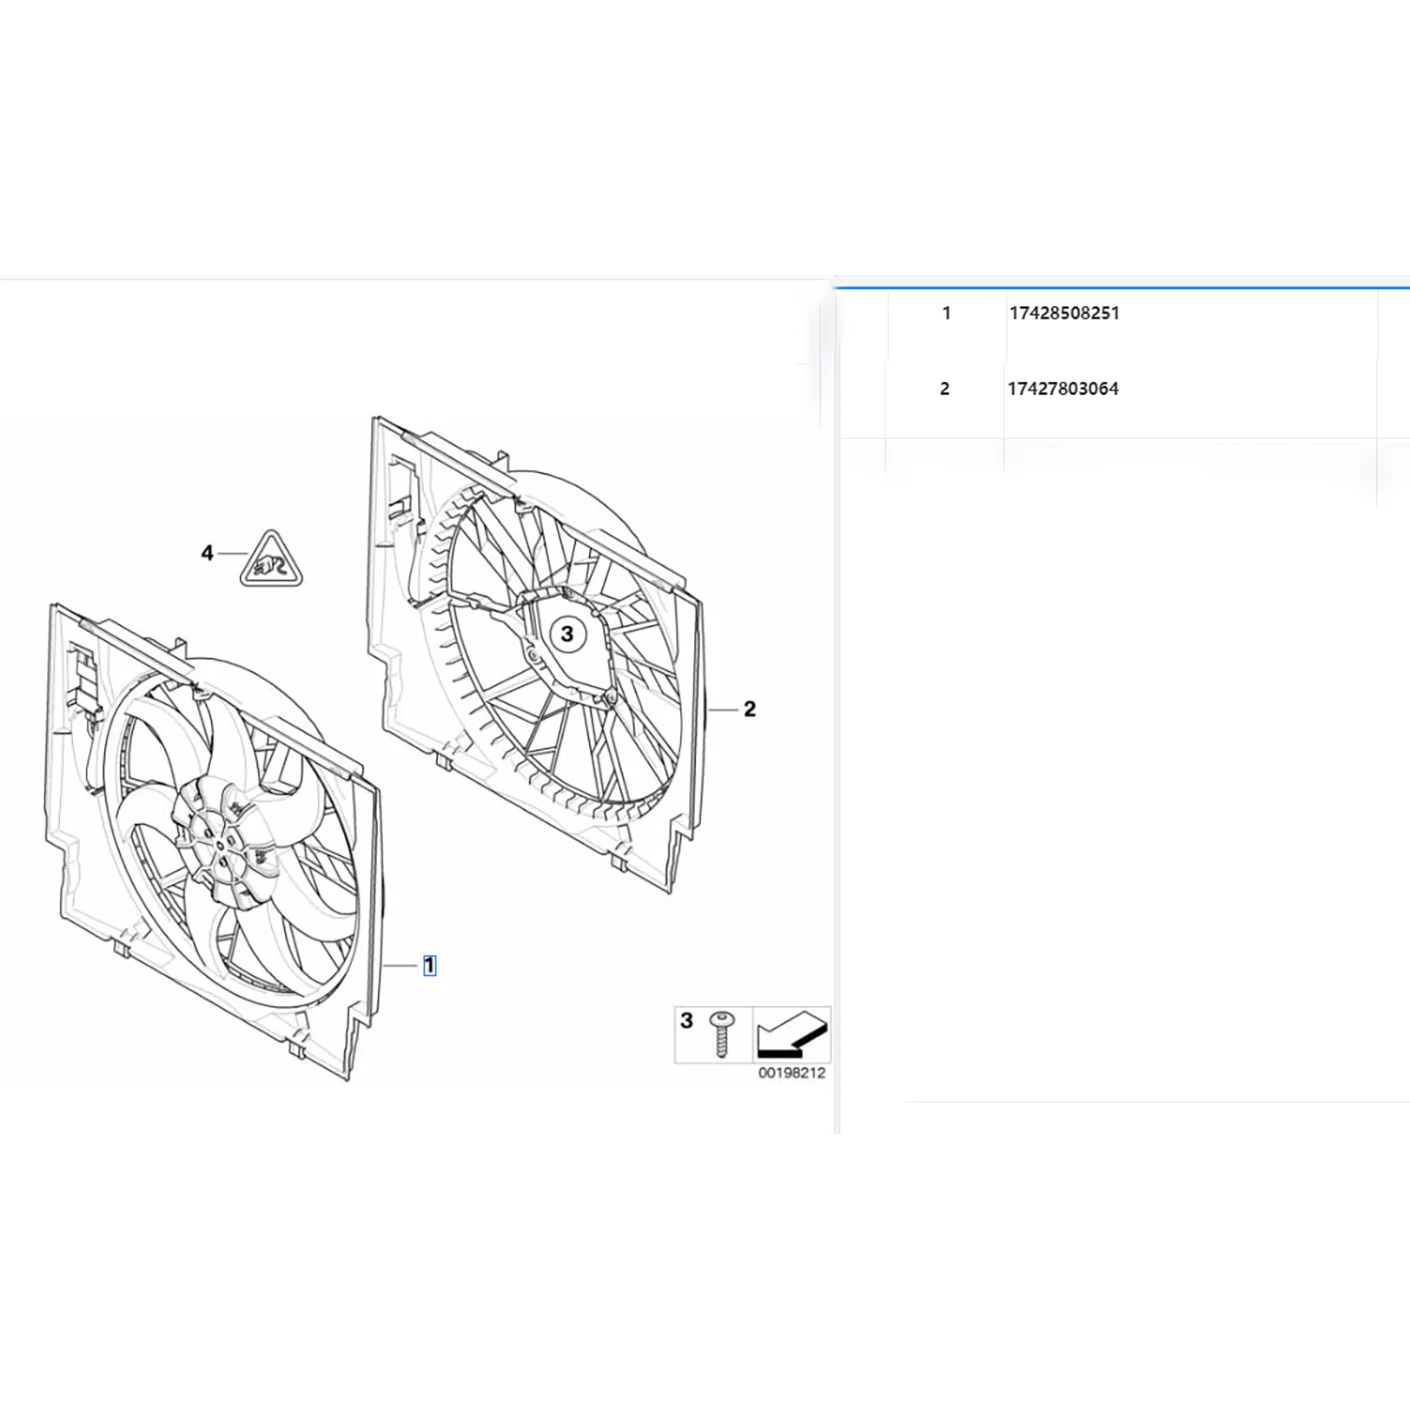
Task: Select part number 17428508251
Action: (1064, 313)
